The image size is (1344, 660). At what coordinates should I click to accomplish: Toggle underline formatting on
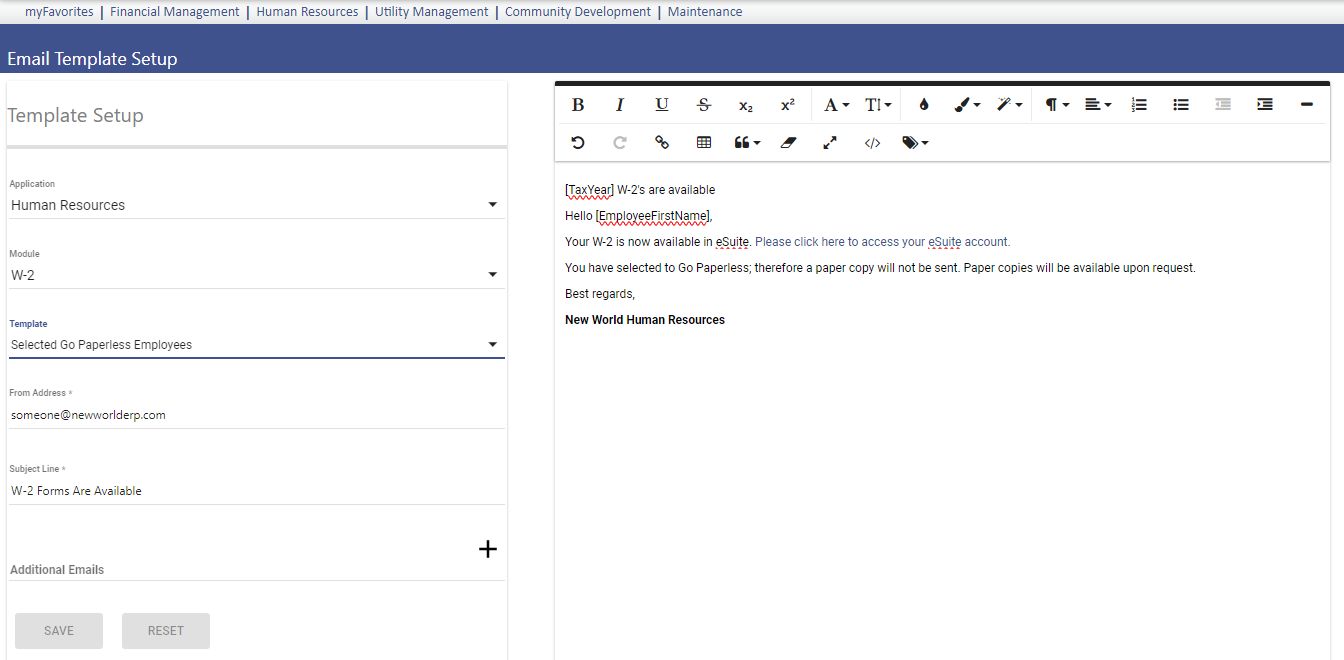(661, 104)
